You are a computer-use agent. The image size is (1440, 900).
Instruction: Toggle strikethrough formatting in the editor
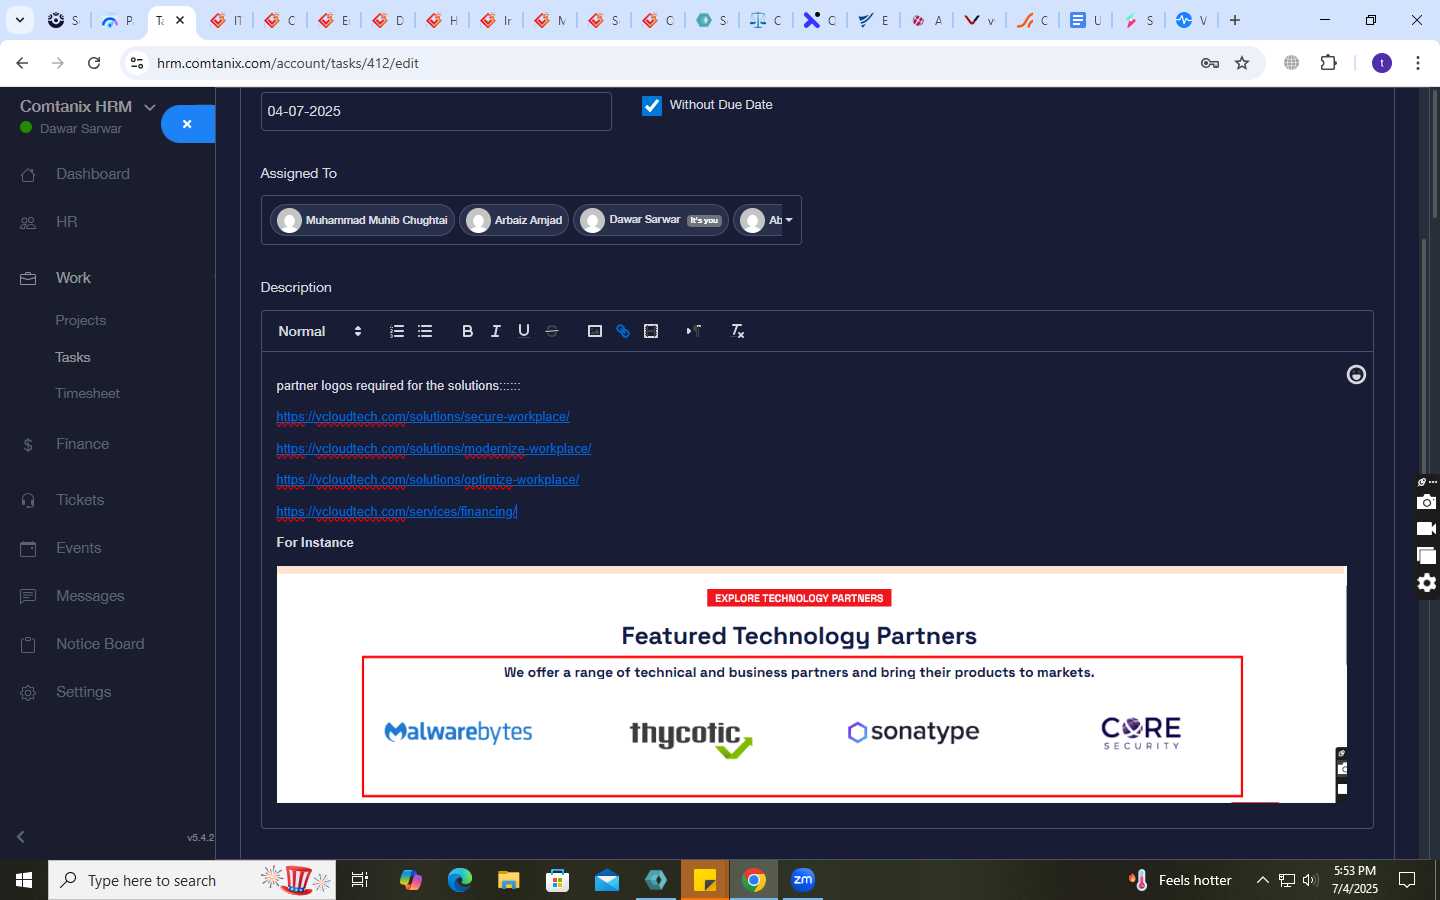pyautogui.click(x=551, y=331)
